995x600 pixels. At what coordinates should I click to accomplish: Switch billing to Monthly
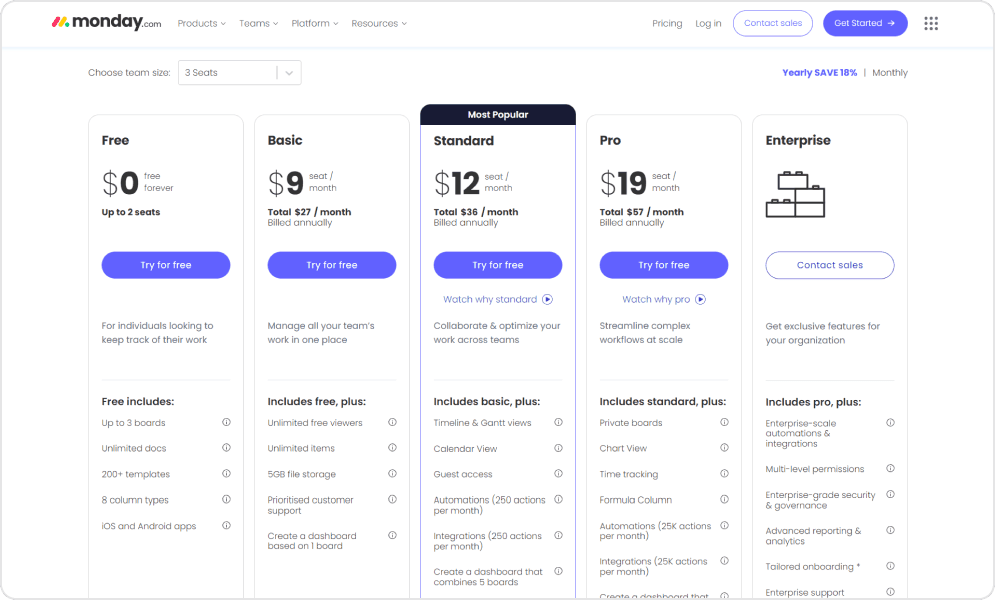pos(890,72)
